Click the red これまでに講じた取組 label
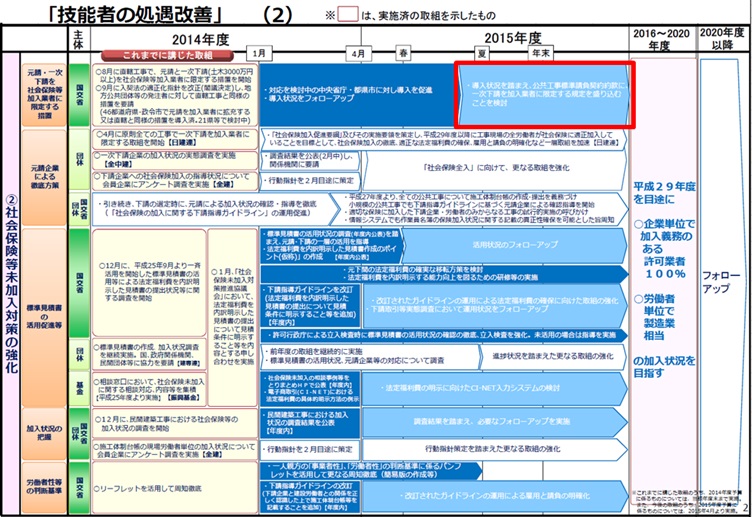 pyautogui.click(x=167, y=55)
